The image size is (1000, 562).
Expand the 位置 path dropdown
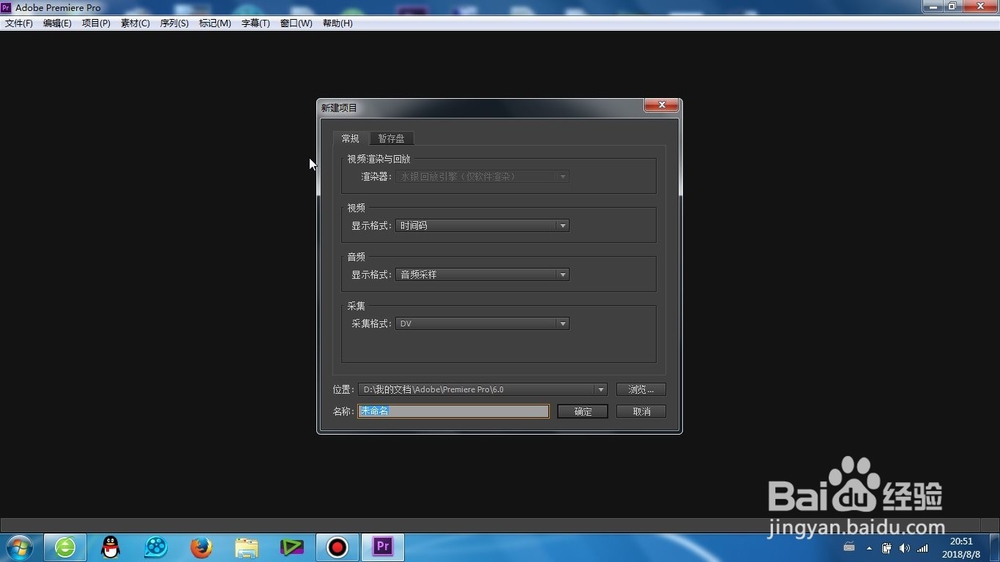(600, 390)
